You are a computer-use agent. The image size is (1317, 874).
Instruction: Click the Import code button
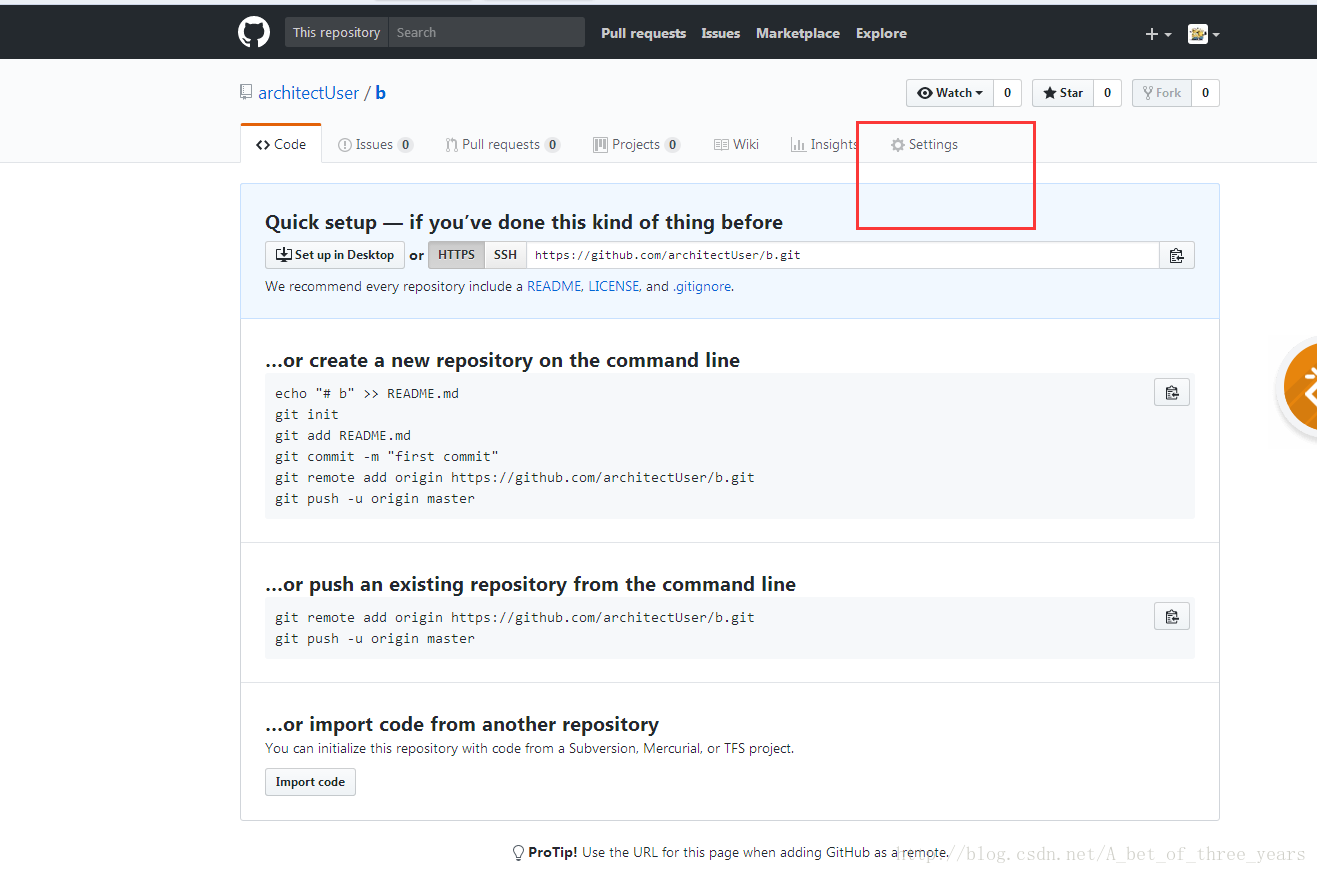(310, 782)
